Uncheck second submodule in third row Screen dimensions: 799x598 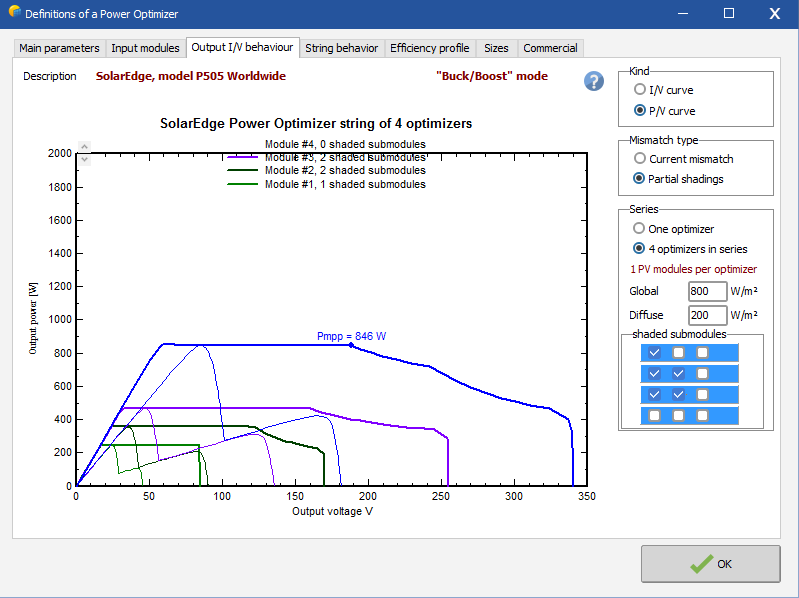click(x=678, y=394)
